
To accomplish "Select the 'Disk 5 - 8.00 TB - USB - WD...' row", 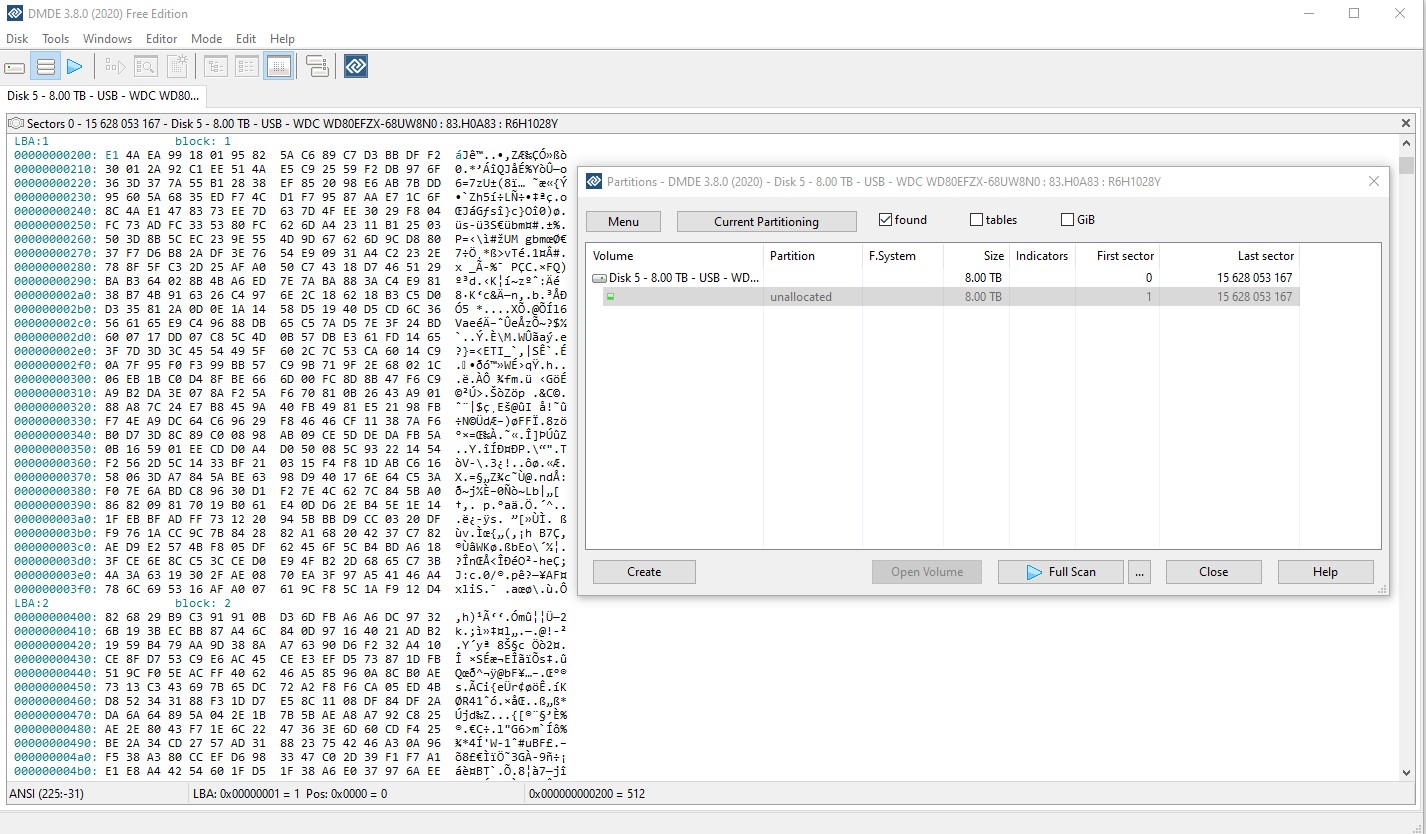I will point(943,278).
